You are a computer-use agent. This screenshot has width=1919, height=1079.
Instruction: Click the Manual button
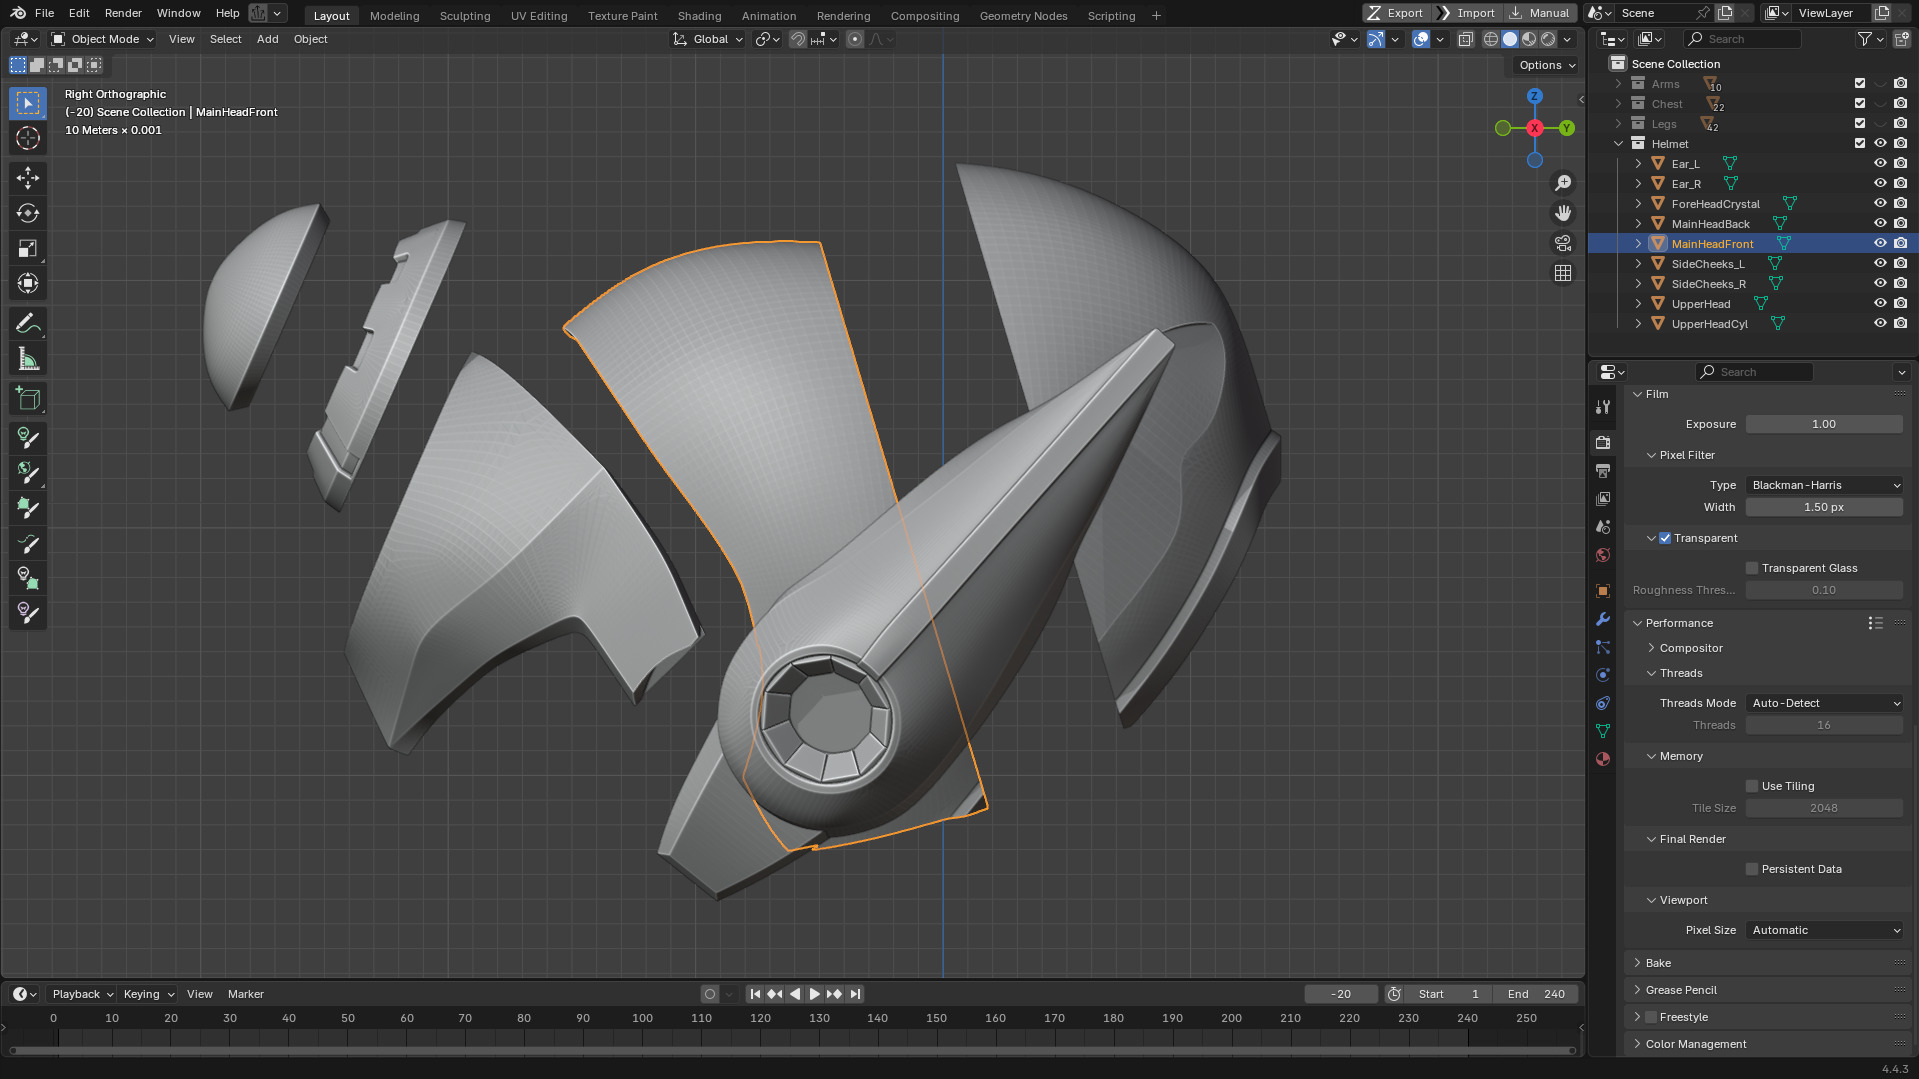(x=1539, y=13)
